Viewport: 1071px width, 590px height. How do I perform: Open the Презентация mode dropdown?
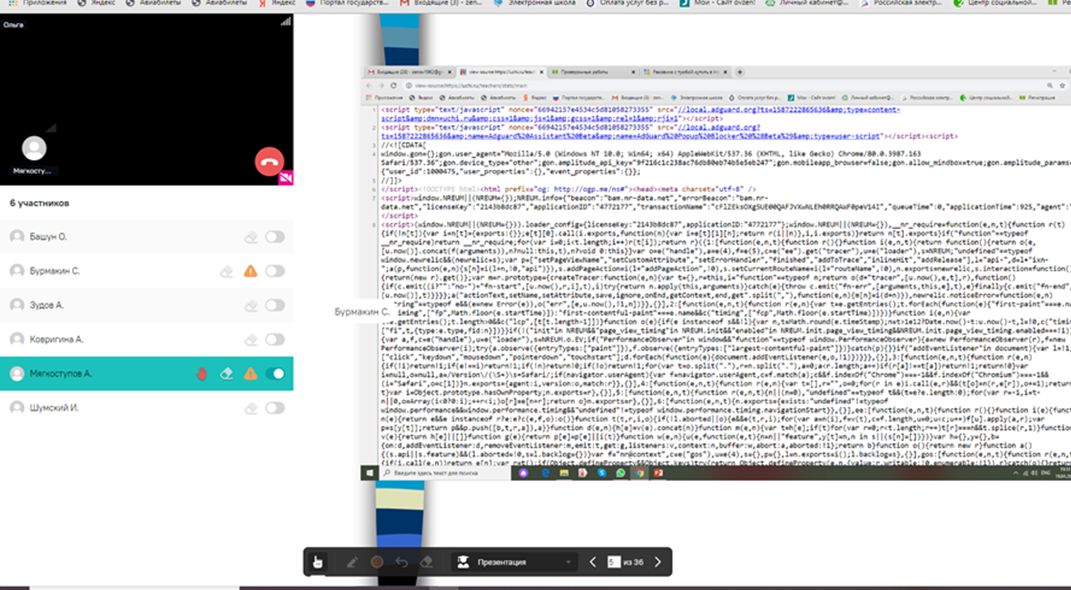coord(514,562)
